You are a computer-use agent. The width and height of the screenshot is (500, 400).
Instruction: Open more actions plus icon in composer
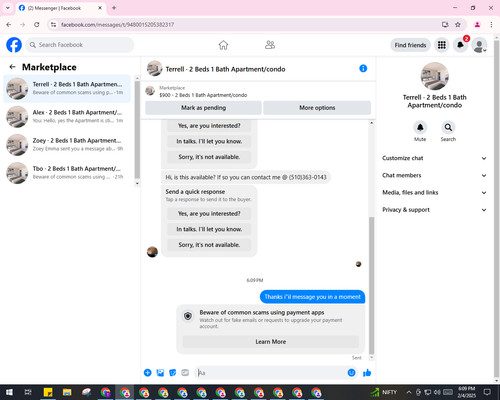(x=148, y=373)
